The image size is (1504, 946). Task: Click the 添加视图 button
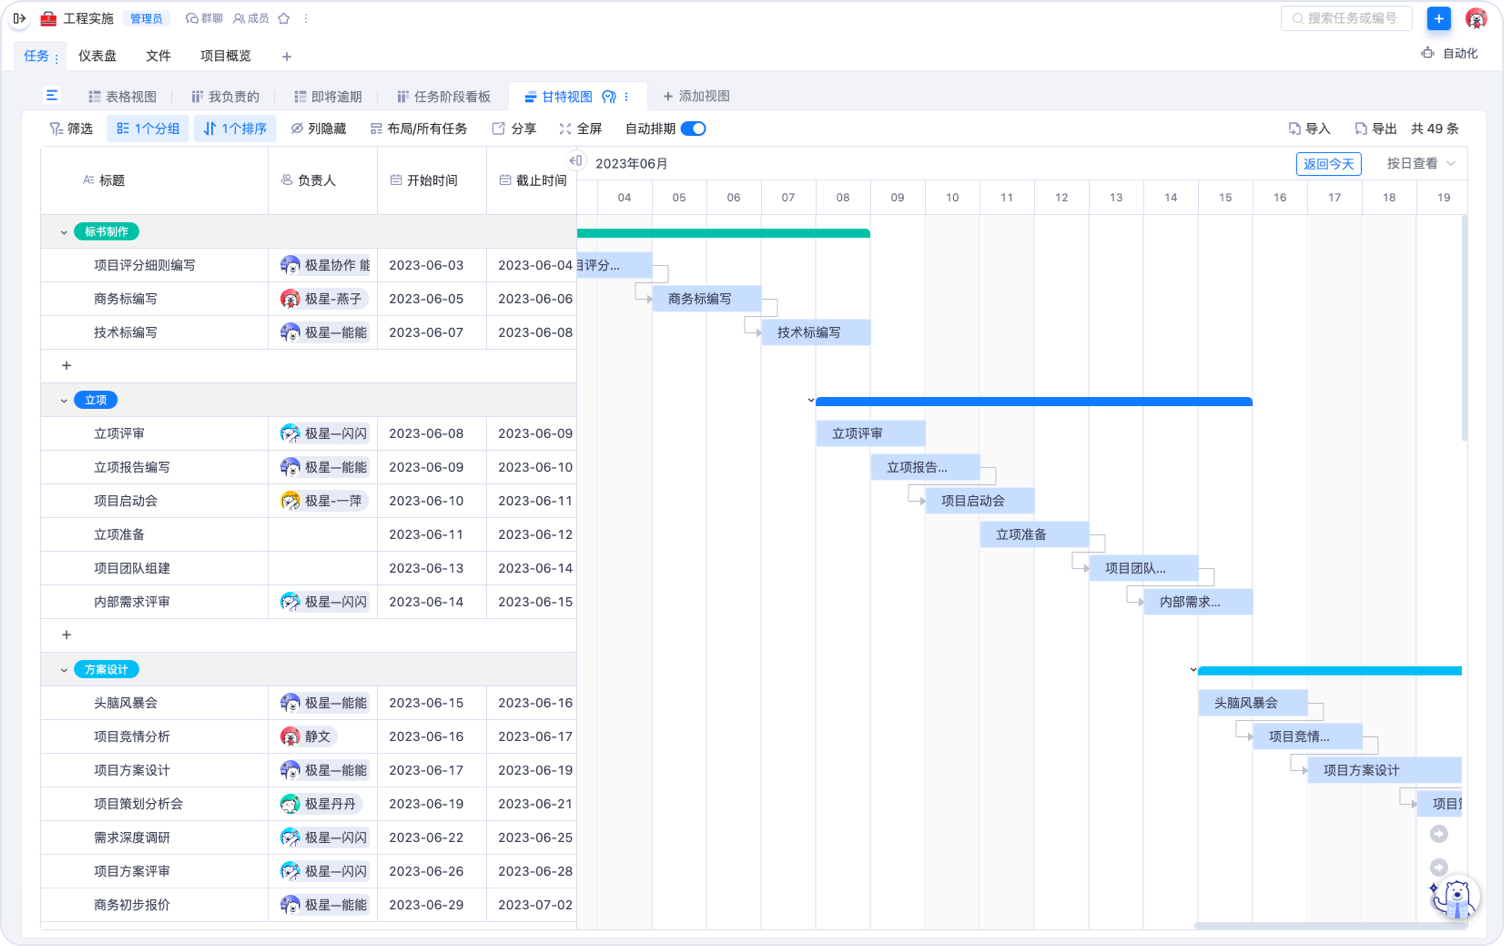point(696,96)
